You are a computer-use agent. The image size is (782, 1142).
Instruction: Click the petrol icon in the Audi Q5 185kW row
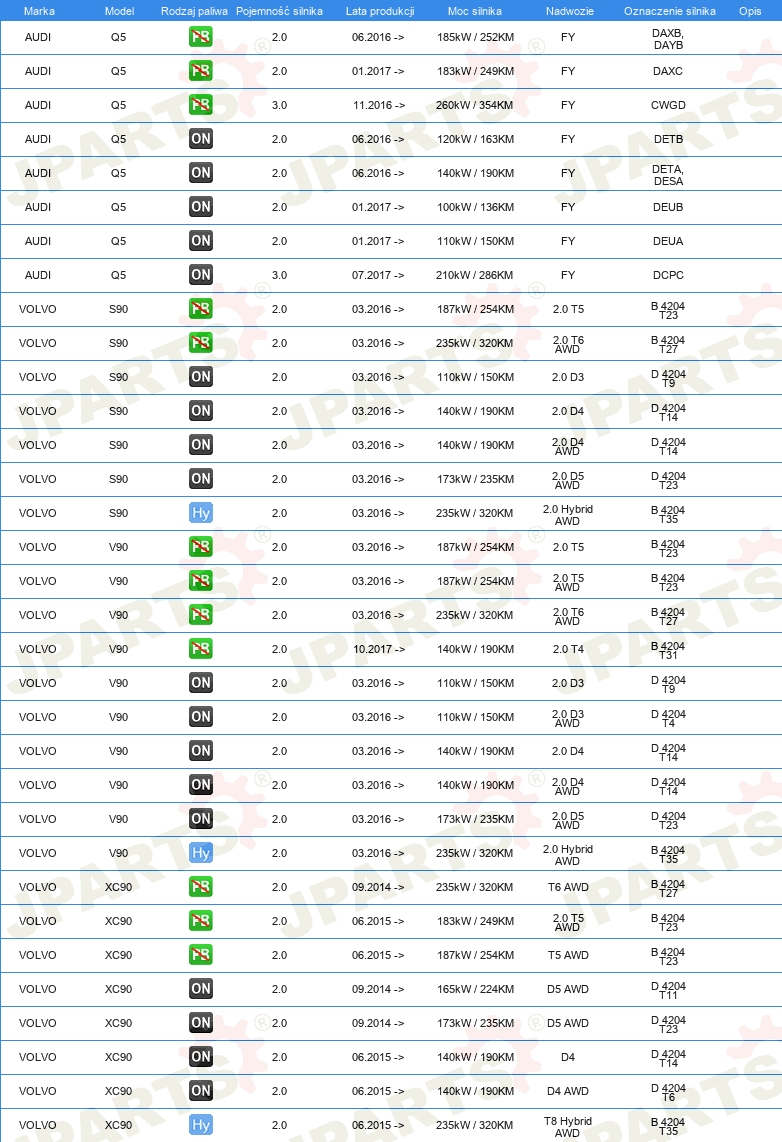pos(201,37)
